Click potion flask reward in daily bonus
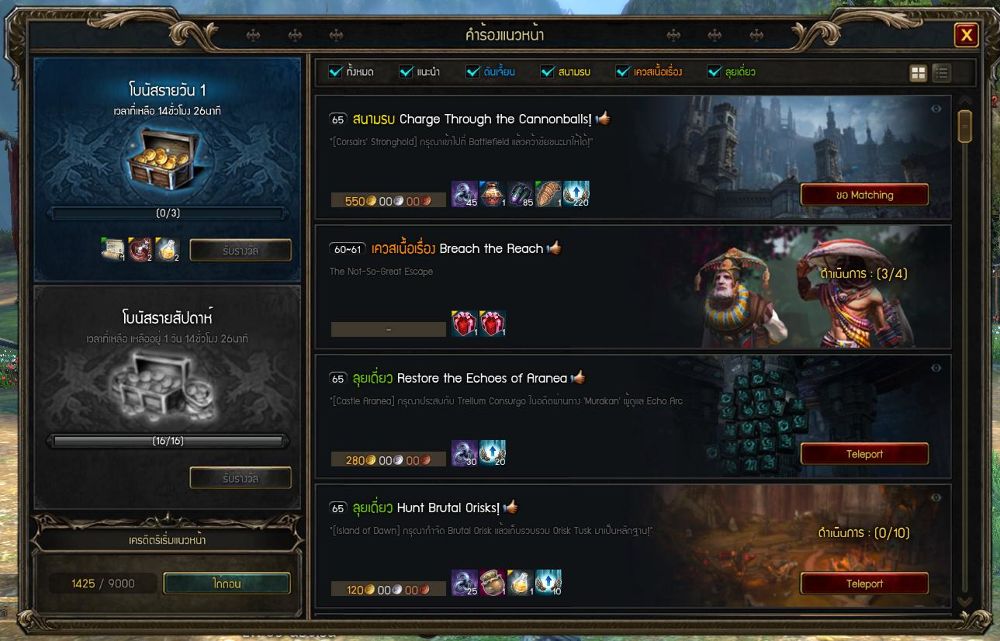Screen dimensions: 1000x641 168,249
